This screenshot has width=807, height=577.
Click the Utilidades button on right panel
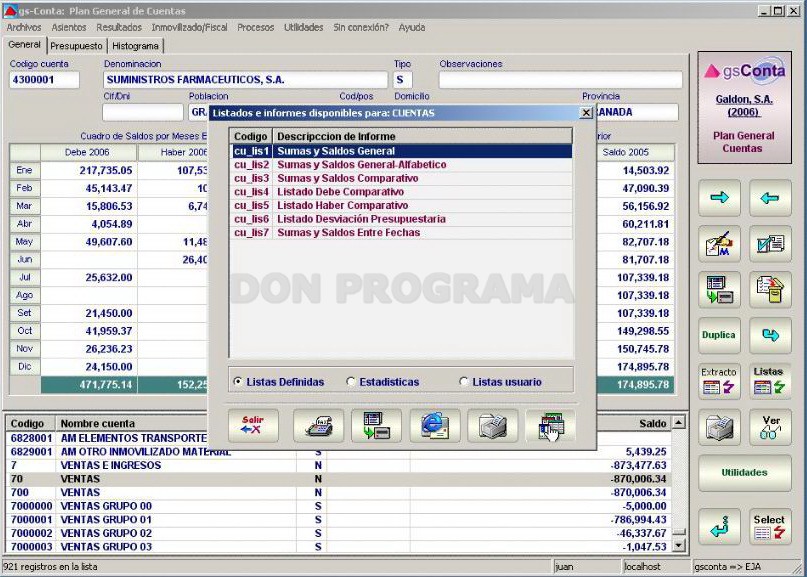744,473
